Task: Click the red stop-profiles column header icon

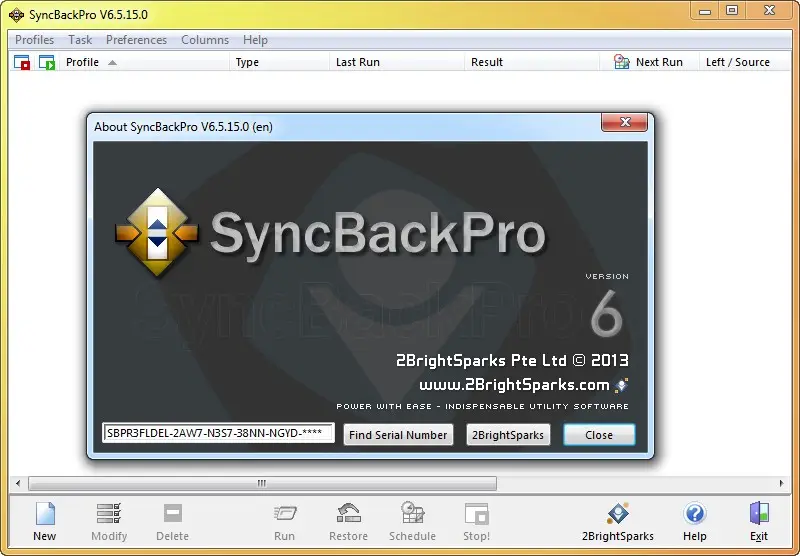Action: 22,62
